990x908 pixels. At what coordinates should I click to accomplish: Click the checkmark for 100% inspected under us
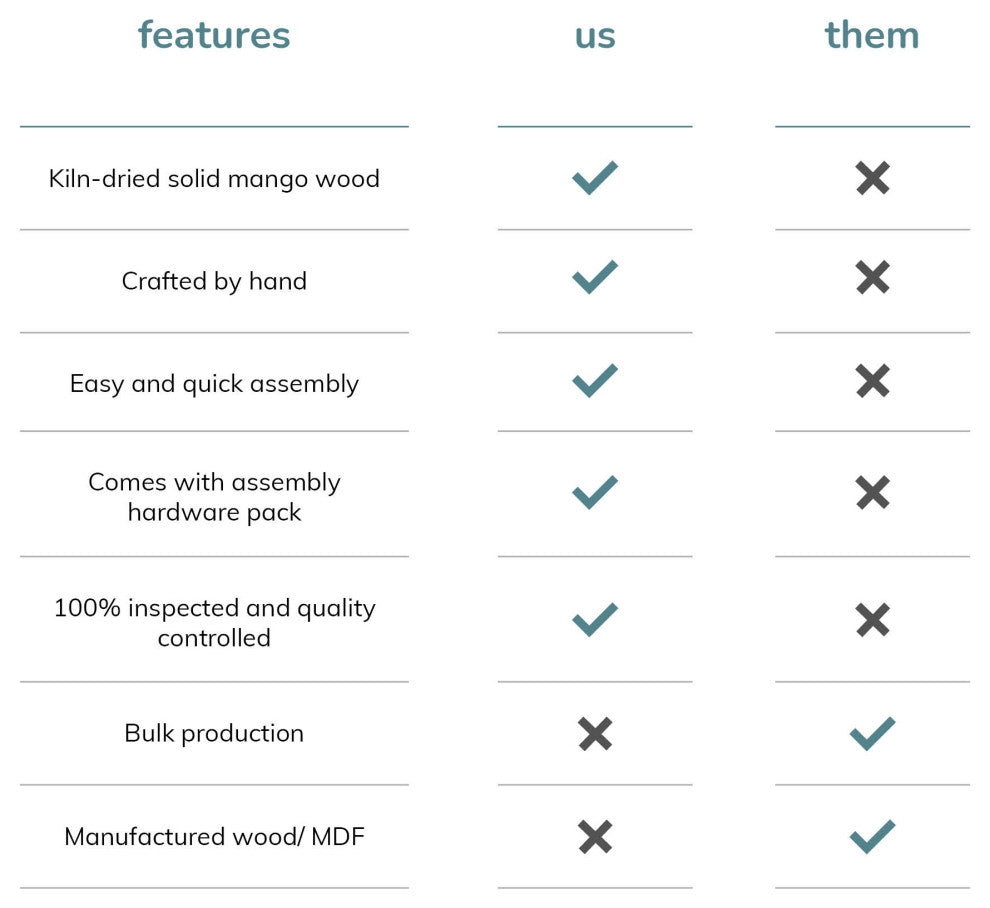(595, 620)
